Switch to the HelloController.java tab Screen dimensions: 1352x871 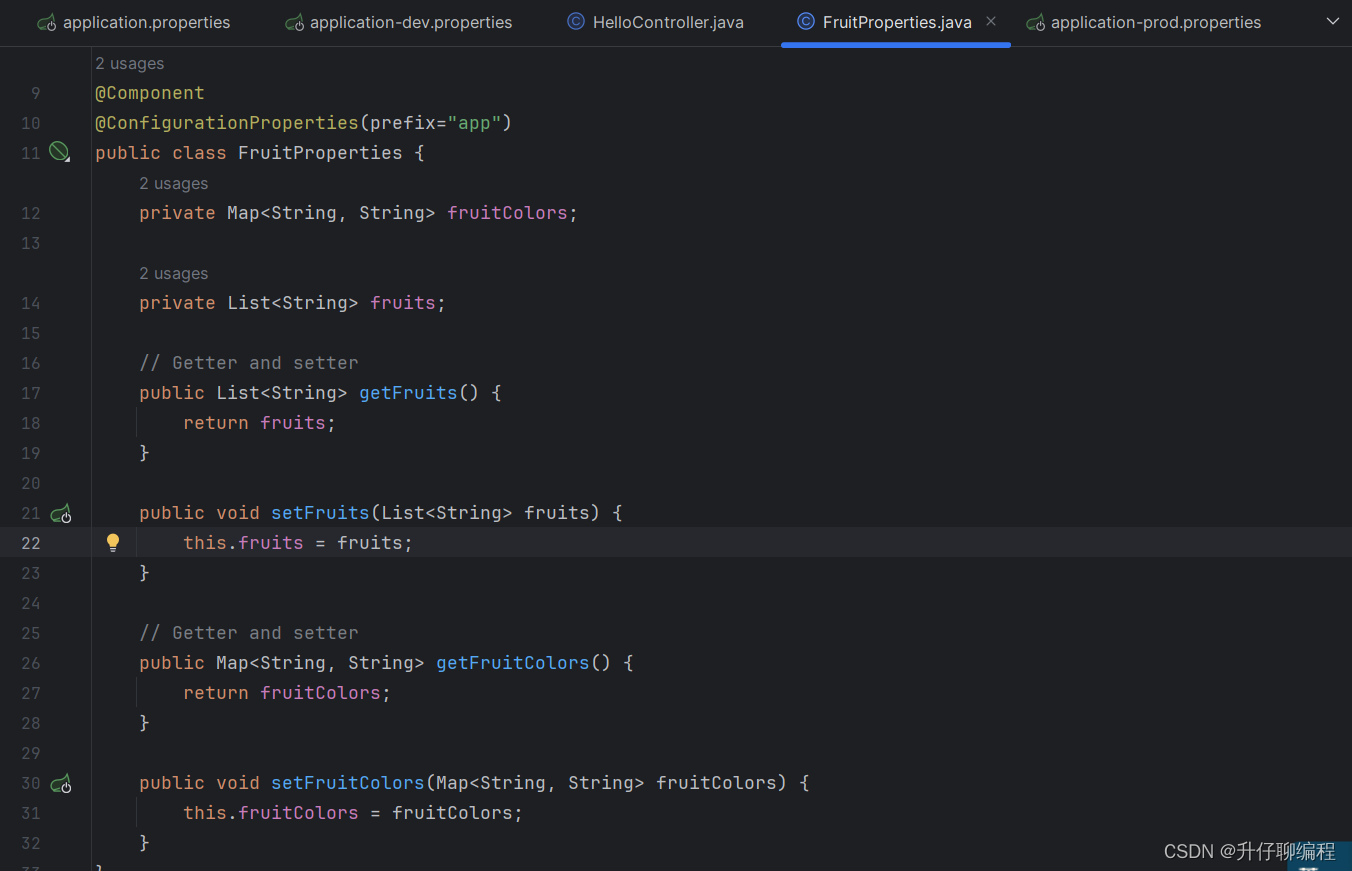[x=656, y=22]
